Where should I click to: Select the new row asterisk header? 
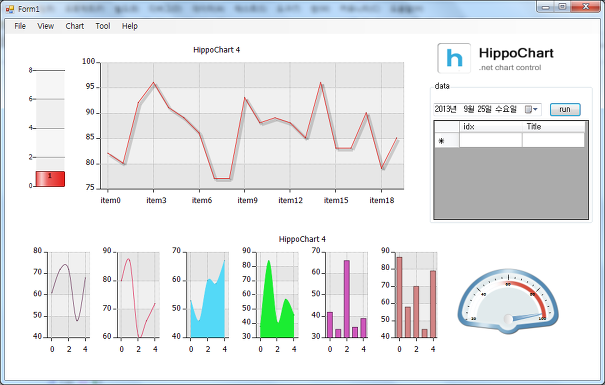point(446,140)
